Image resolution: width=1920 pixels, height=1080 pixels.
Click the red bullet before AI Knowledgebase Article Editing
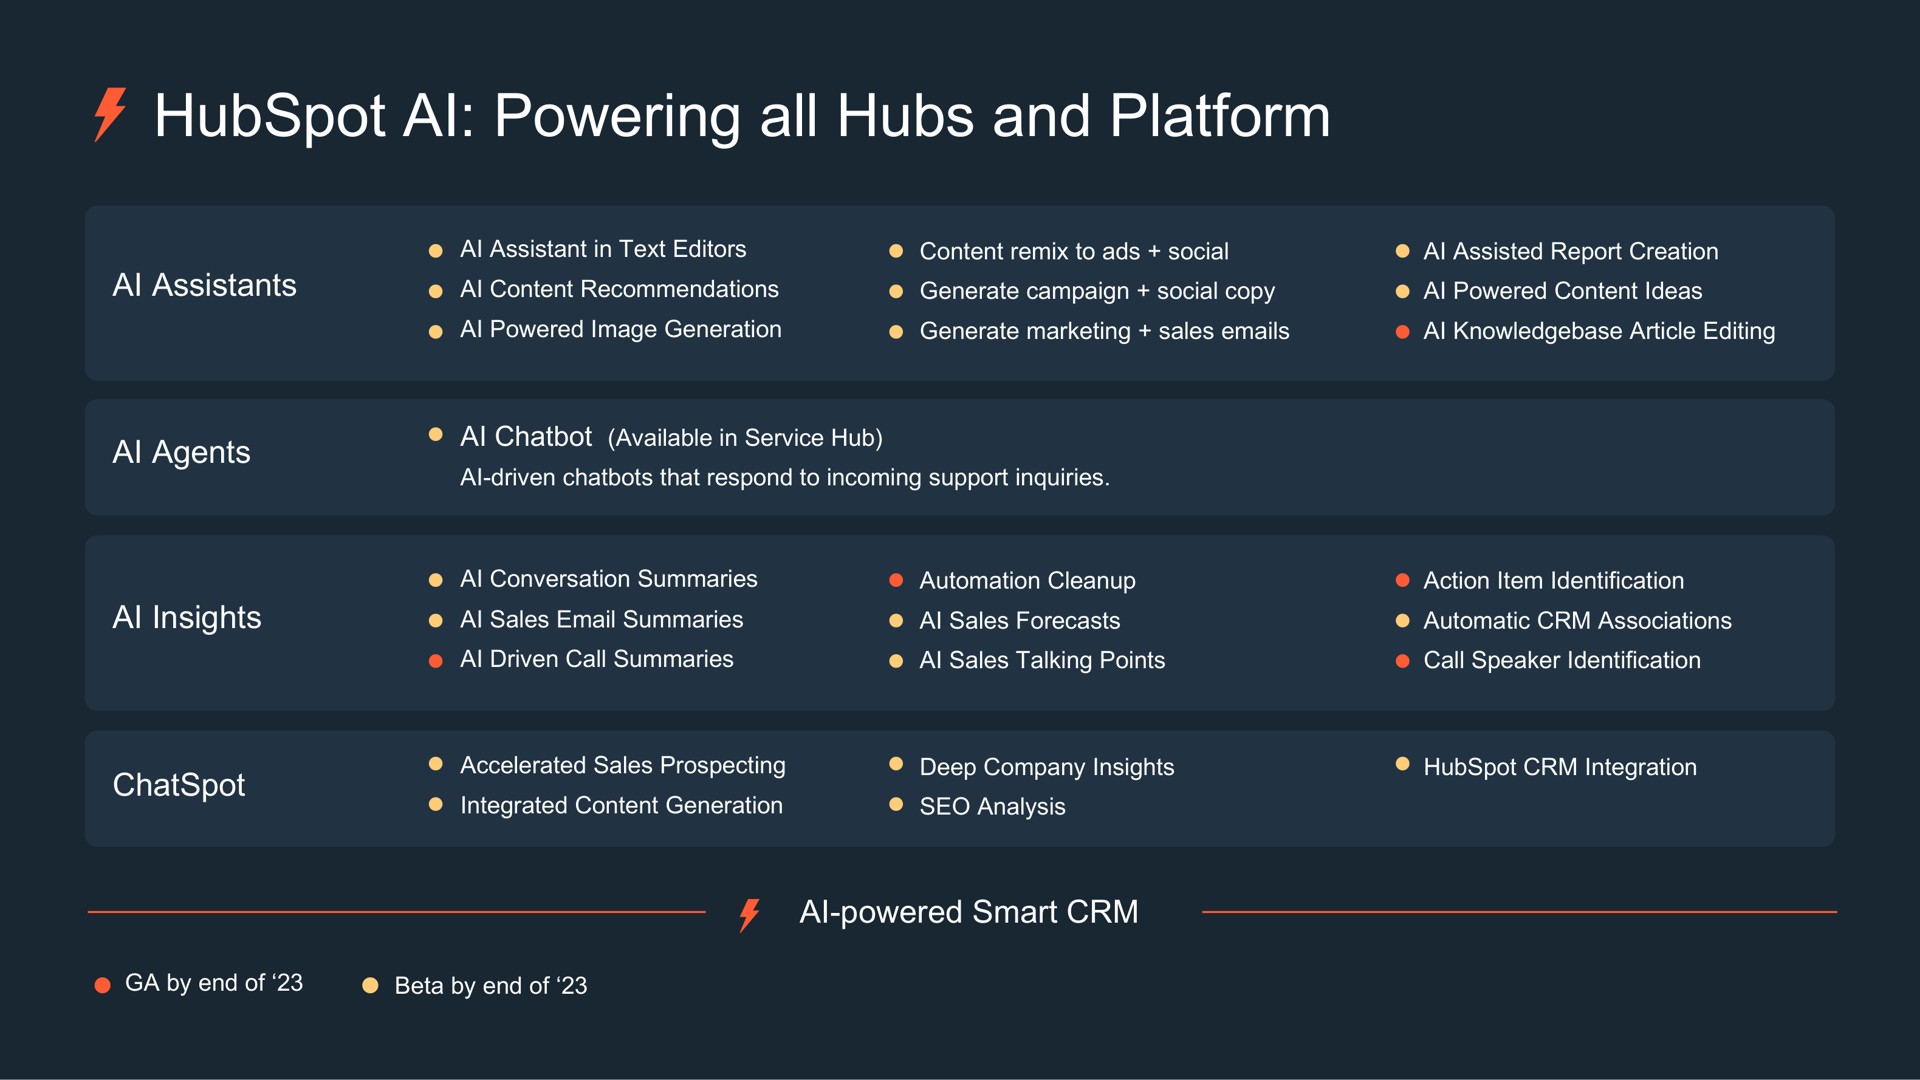coord(1402,332)
